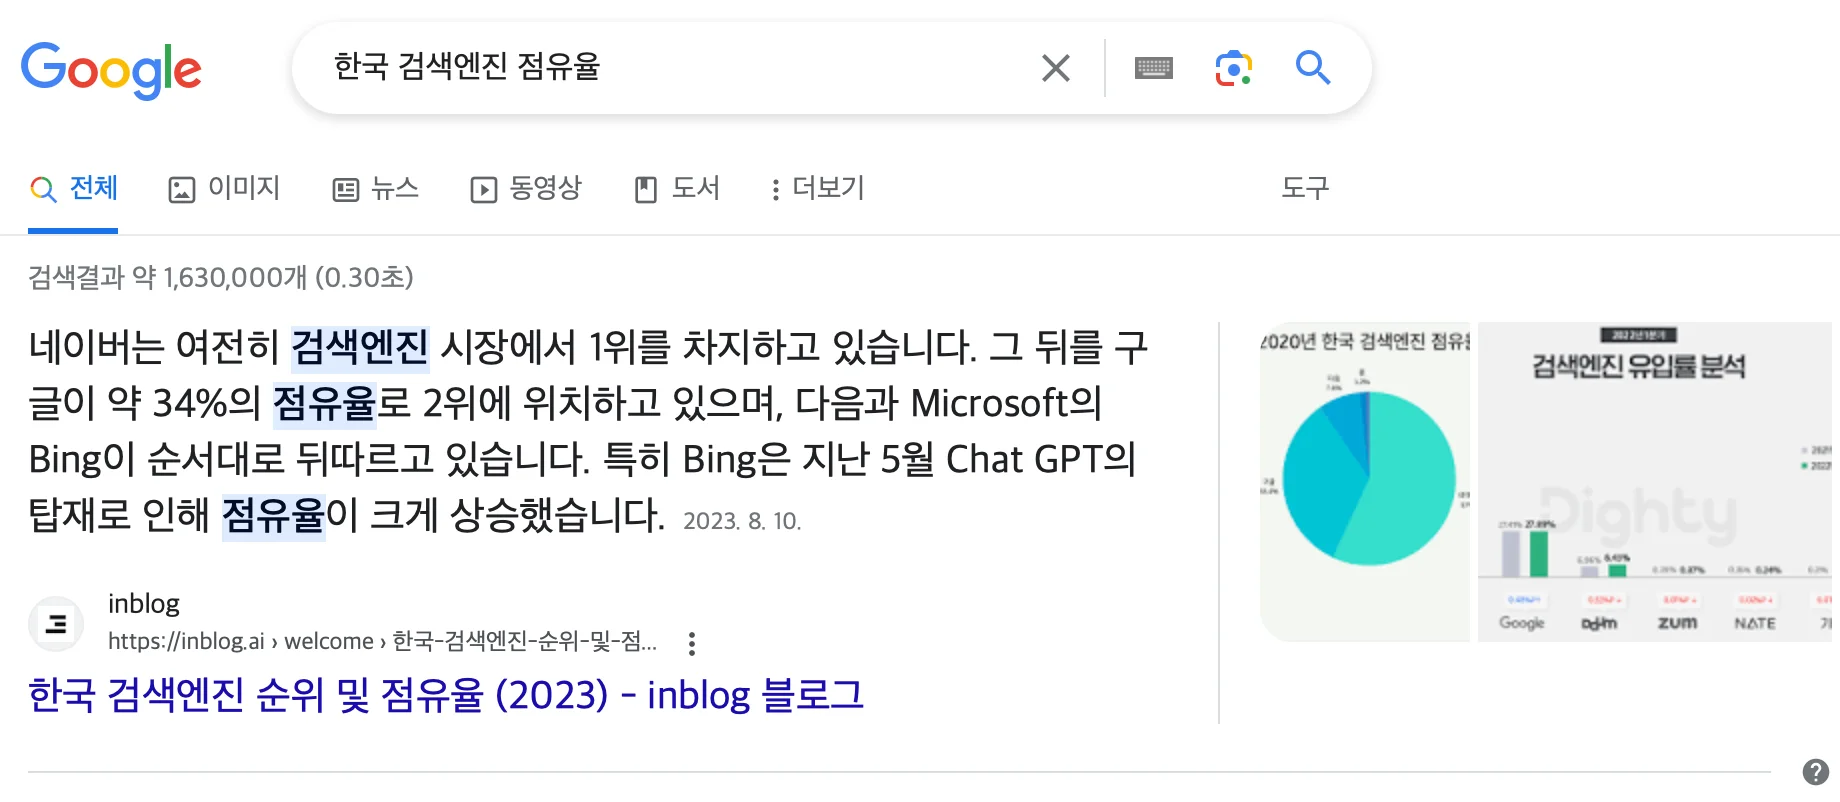Image resolution: width=1840 pixels, height=802 pixels.
Task: Click the inblog site name label
Action: tap(144, 604)
